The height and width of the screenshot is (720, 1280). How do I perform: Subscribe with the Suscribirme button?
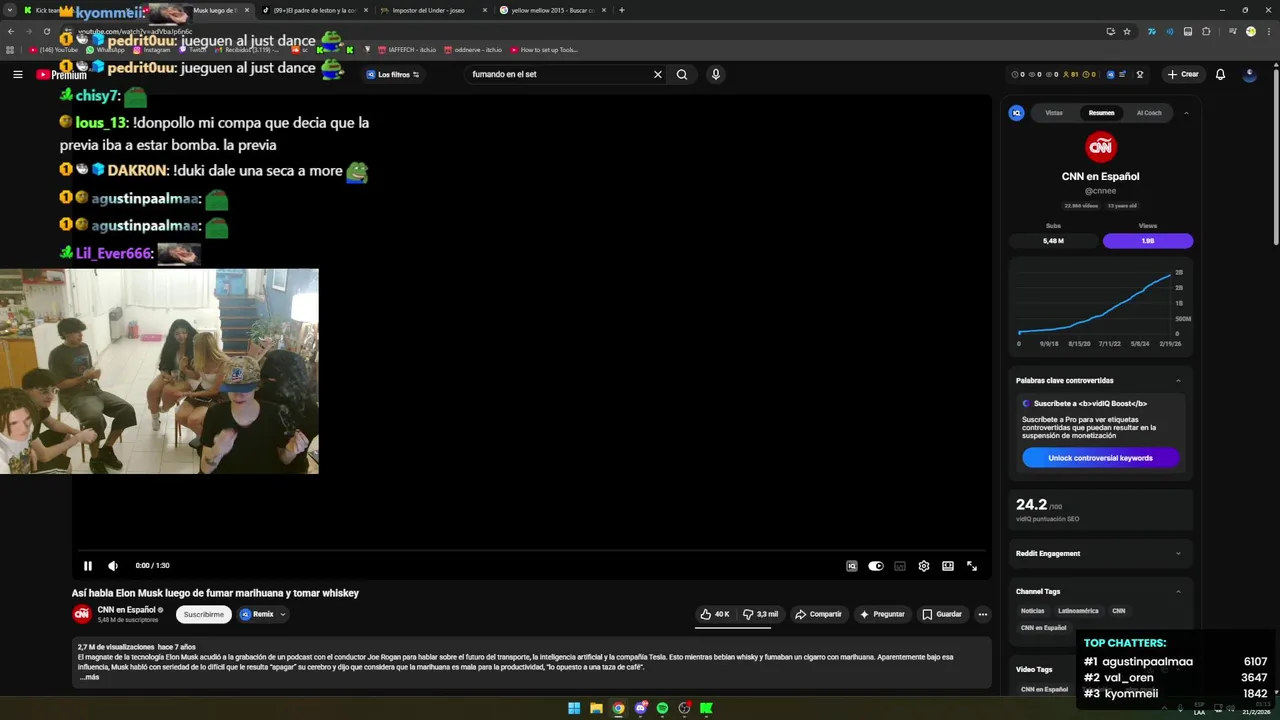click(204, 614)
